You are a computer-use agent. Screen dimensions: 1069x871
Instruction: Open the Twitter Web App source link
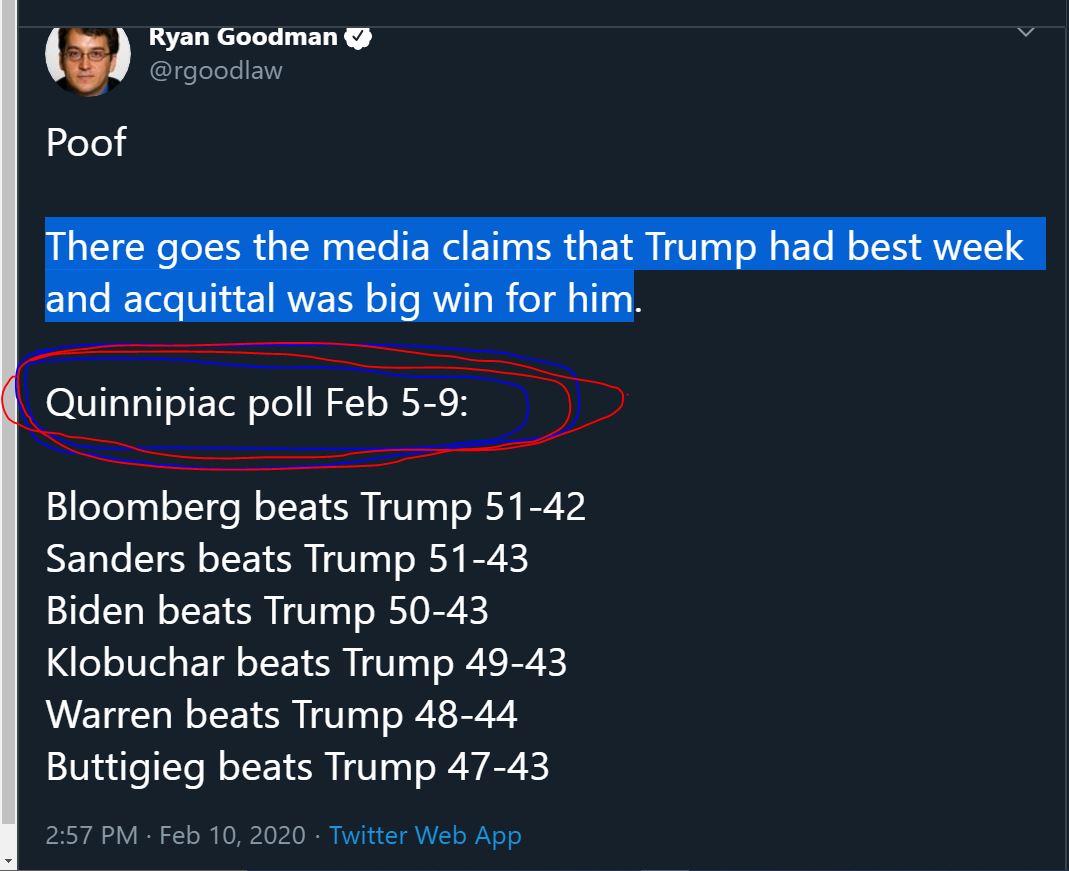425,836
